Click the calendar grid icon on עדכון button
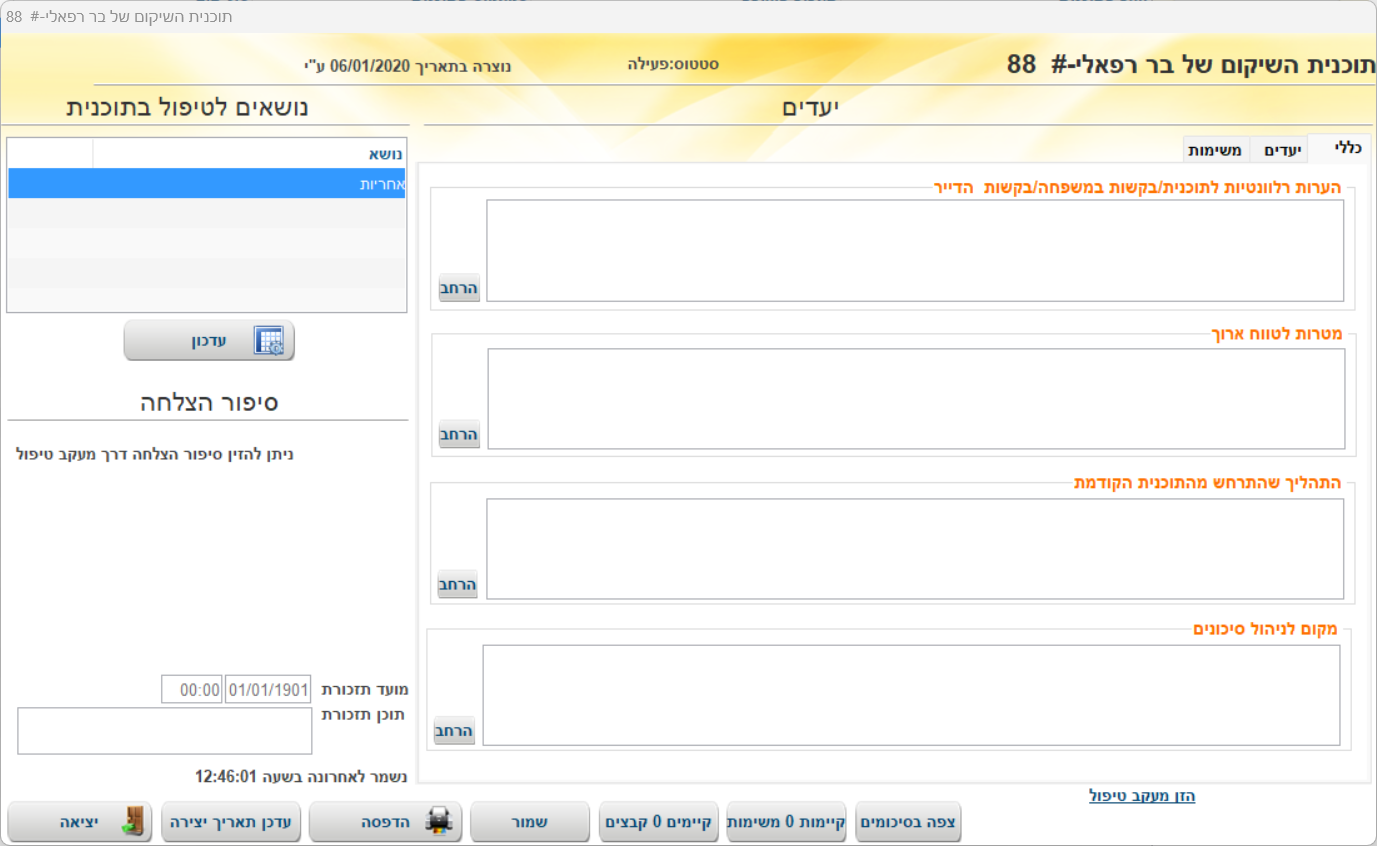Viewport: 1377px width, 846px height. pos(269,341)
